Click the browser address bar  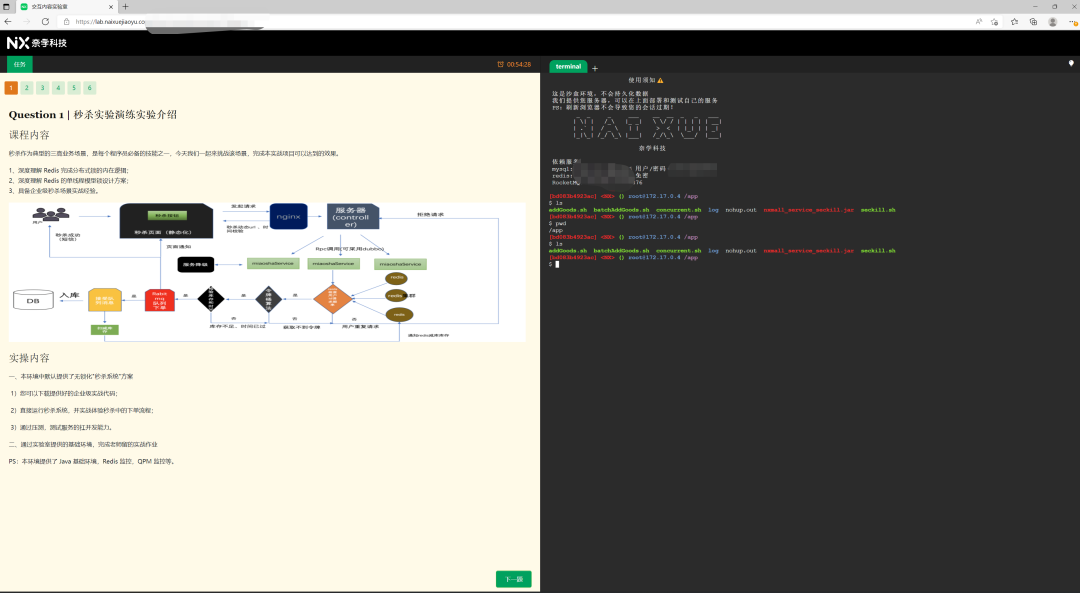[120, 20]
